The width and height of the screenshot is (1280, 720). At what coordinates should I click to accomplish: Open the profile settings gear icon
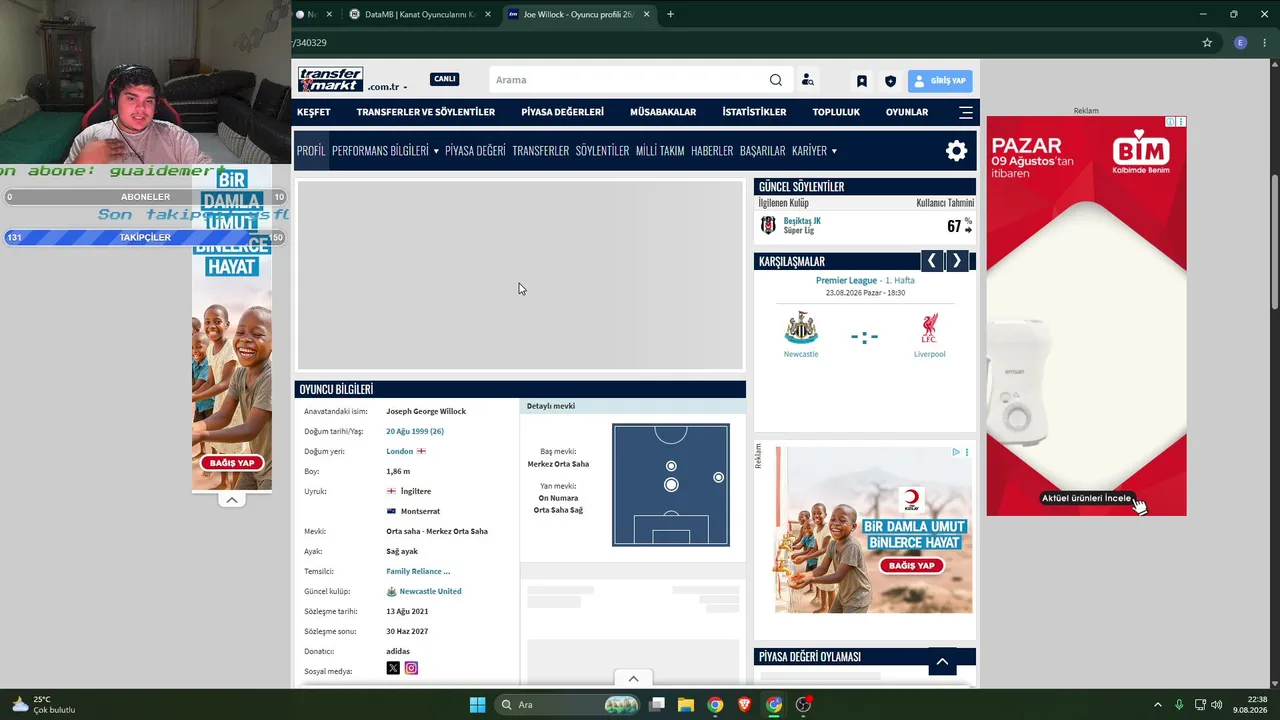pos(957,151)
